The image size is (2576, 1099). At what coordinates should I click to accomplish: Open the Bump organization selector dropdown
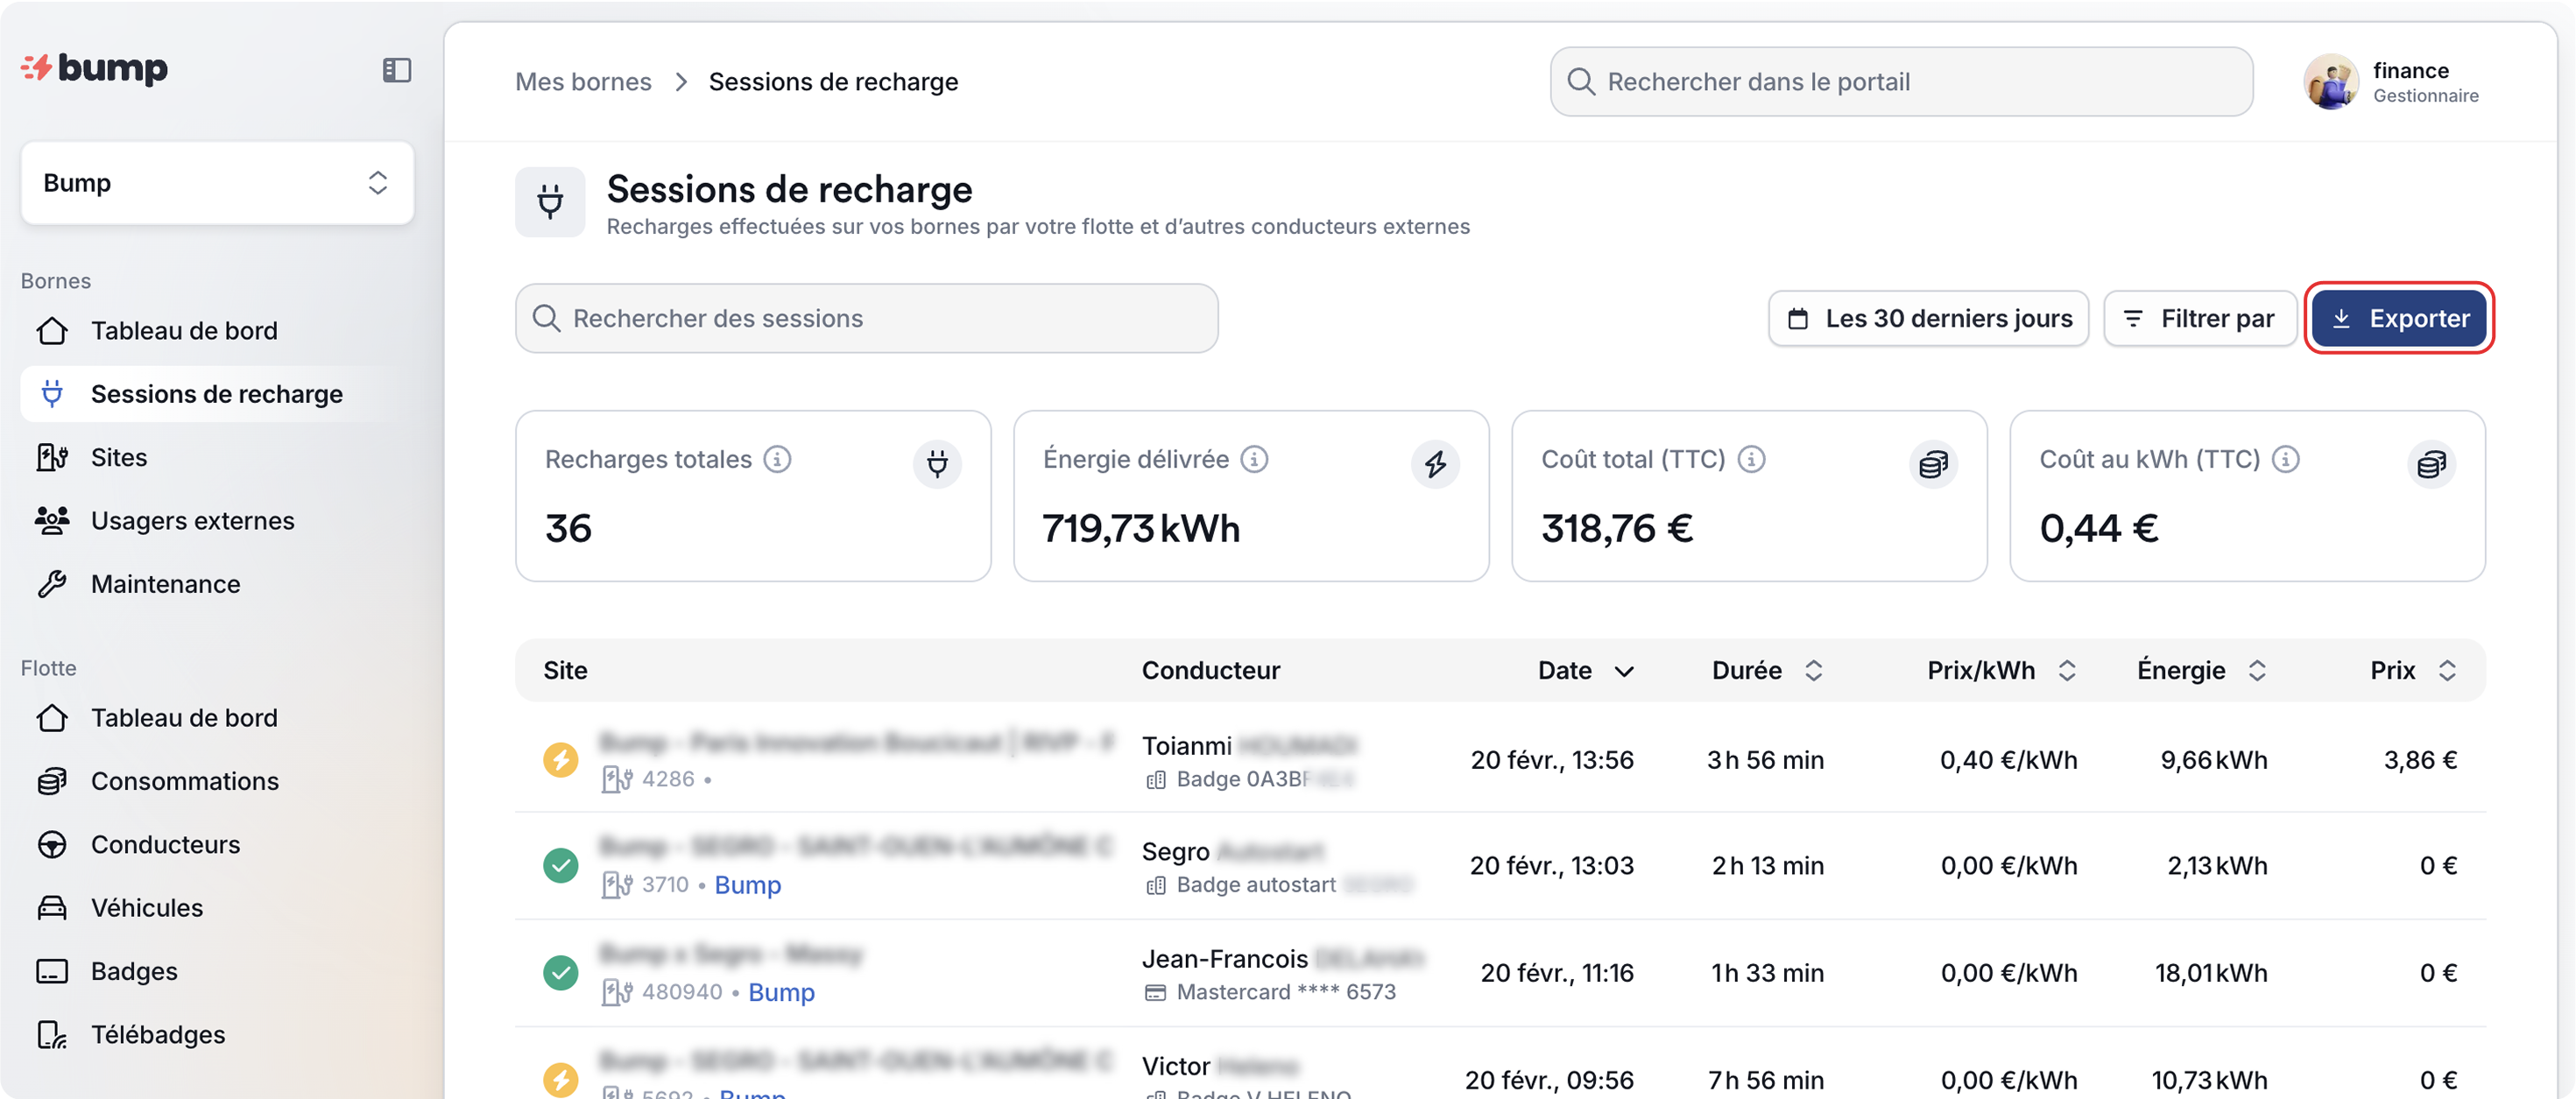pos(217,183)
